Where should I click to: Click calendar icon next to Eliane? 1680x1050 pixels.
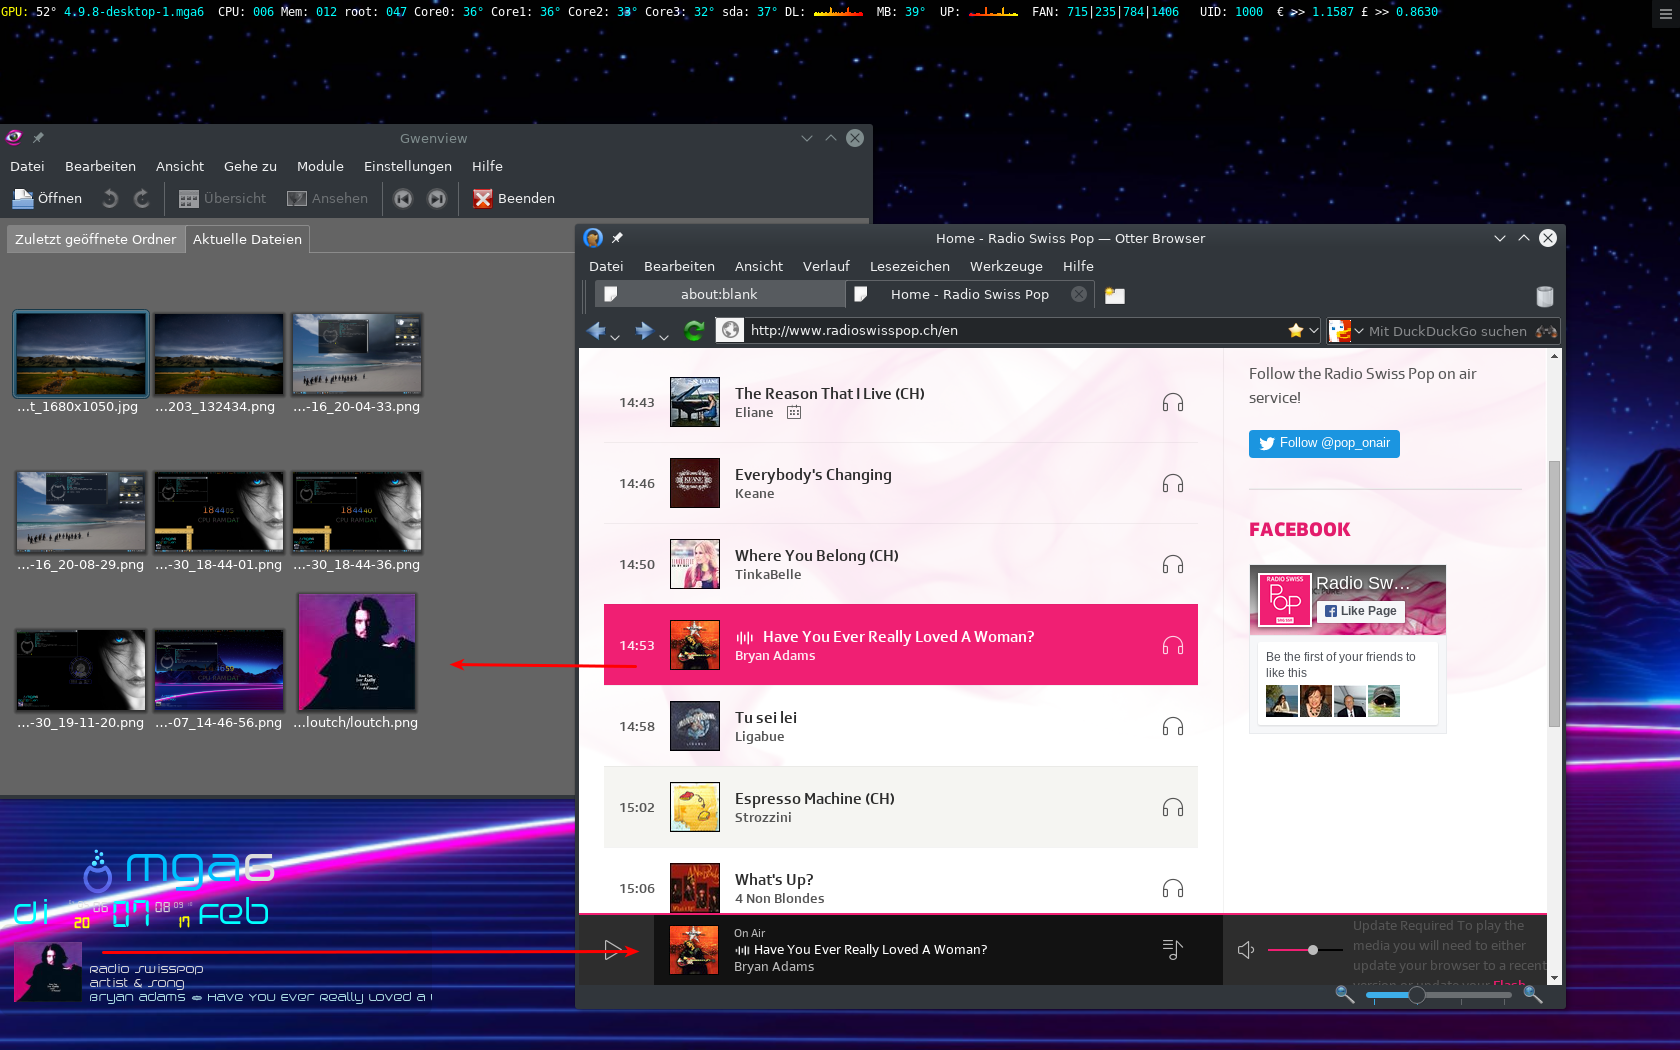794,412
